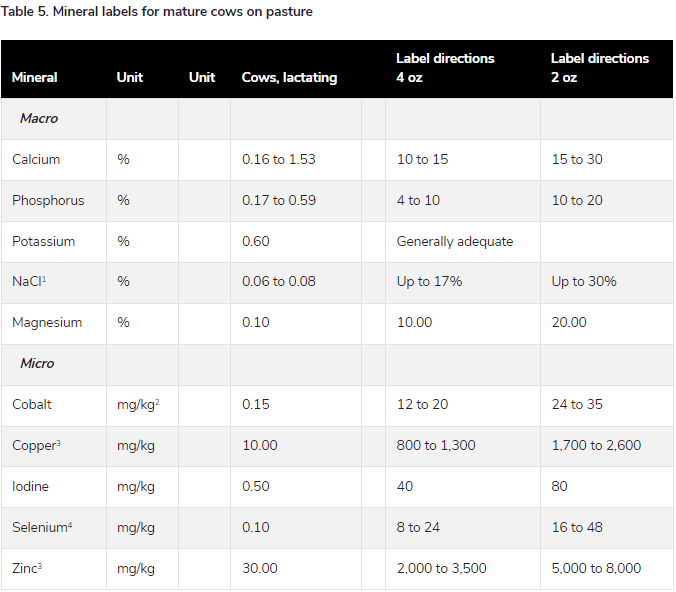Select the Calcium row name cell
The height and width of the screenshot is (592, 676).
36,160
